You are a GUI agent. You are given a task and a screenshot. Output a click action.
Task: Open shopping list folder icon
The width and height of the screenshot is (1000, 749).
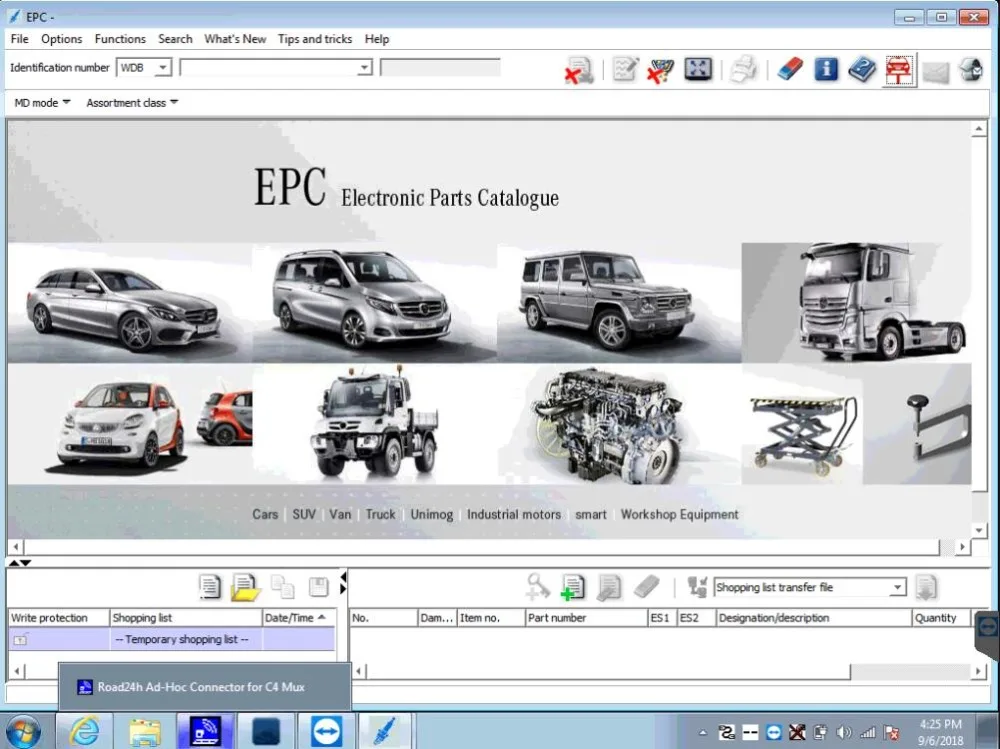[x=246, y=588]
